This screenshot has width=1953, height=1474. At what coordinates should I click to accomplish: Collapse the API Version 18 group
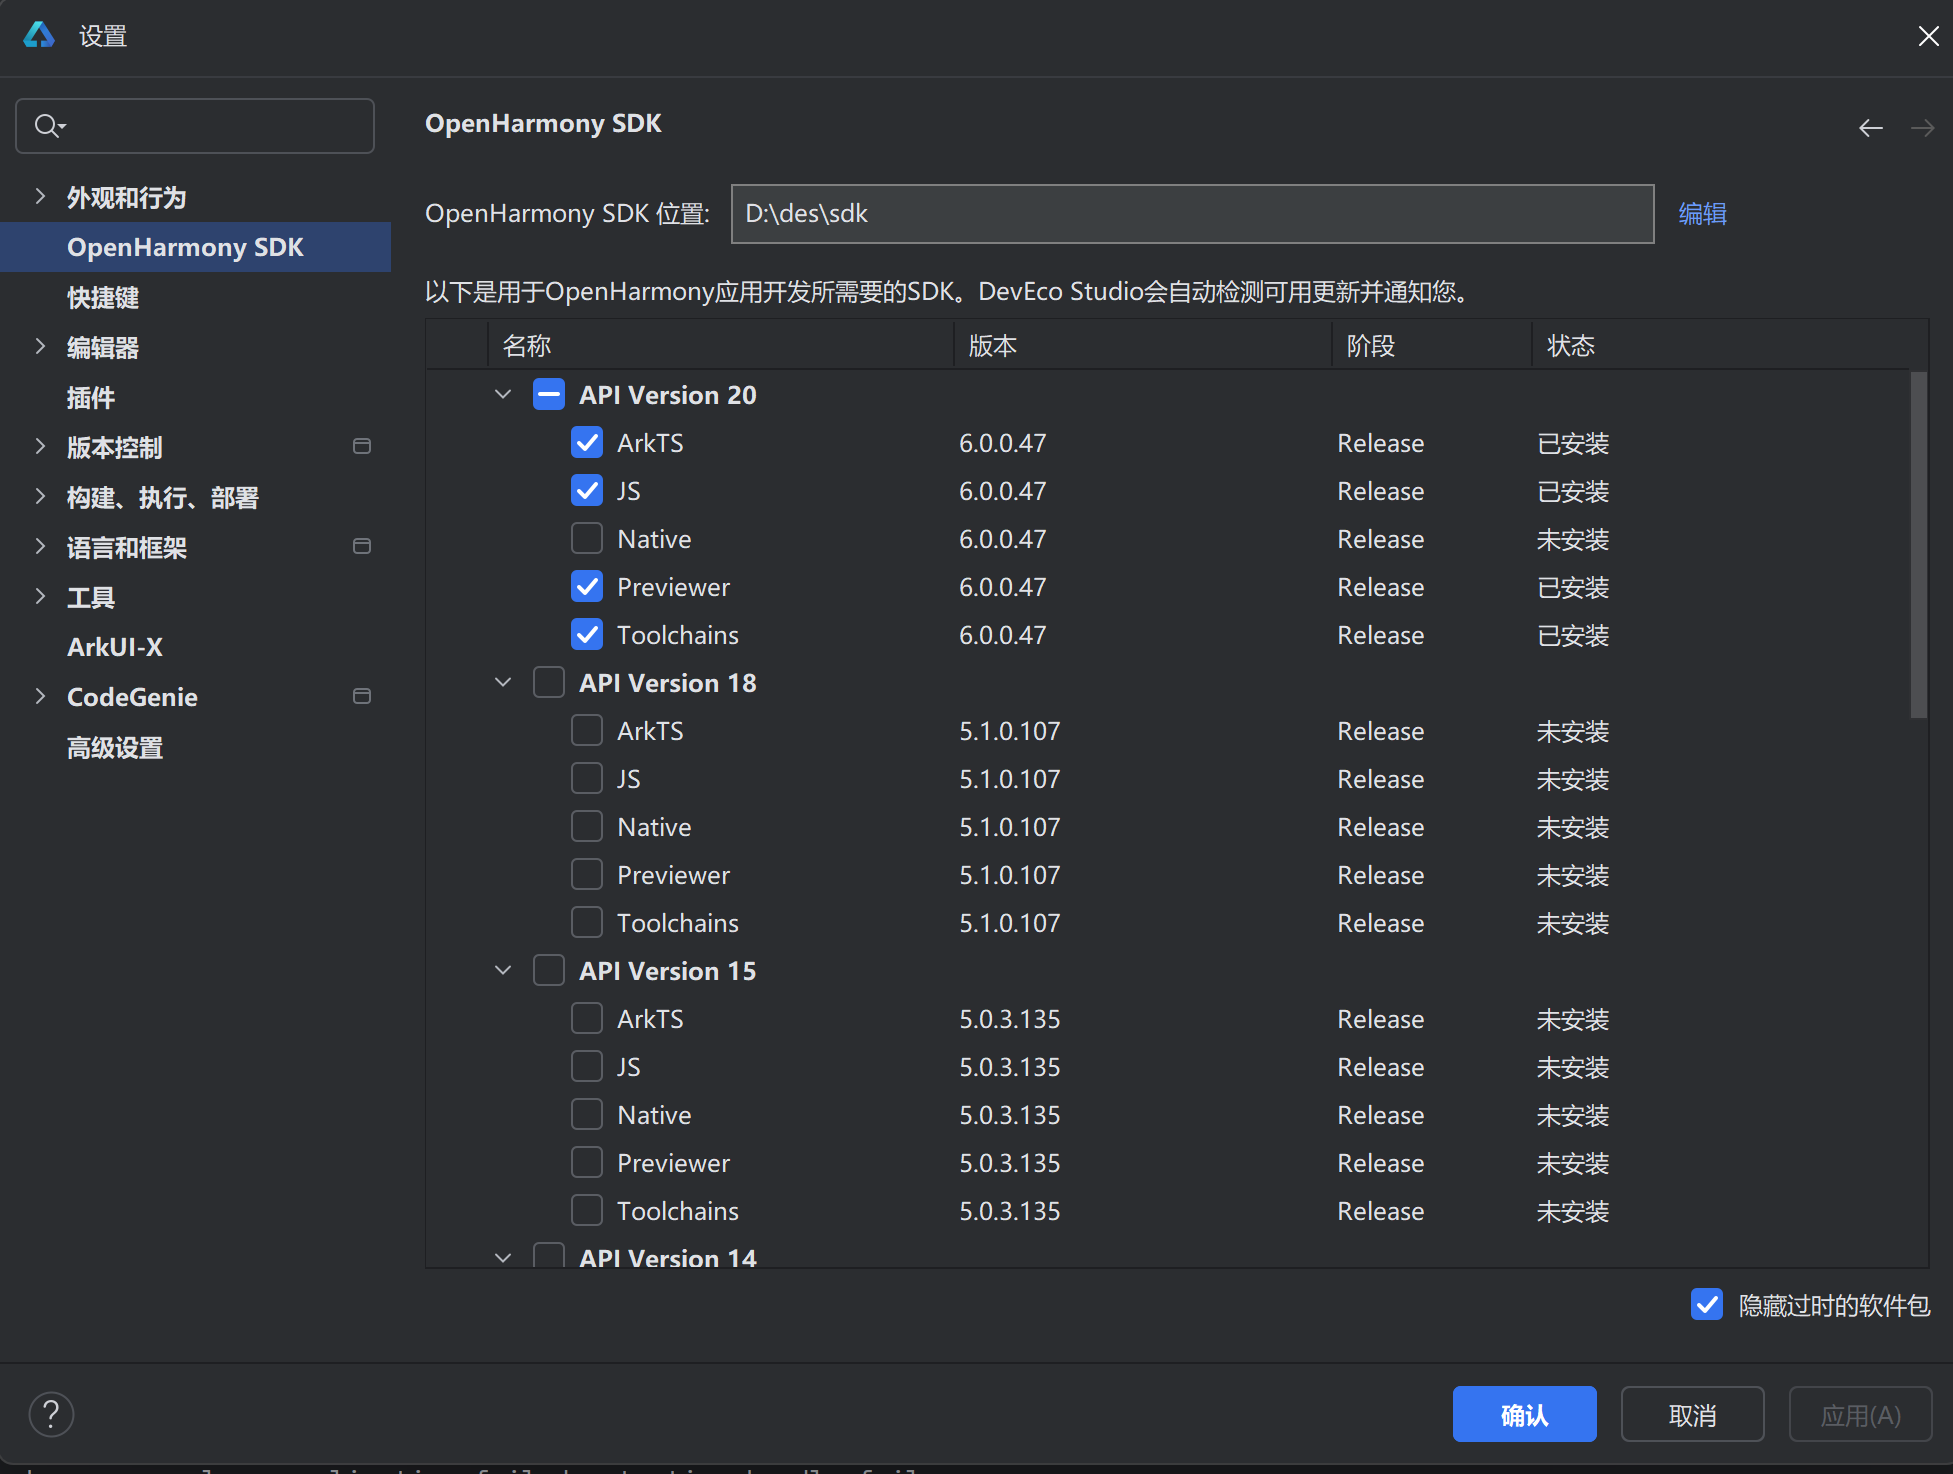(503, 683)
